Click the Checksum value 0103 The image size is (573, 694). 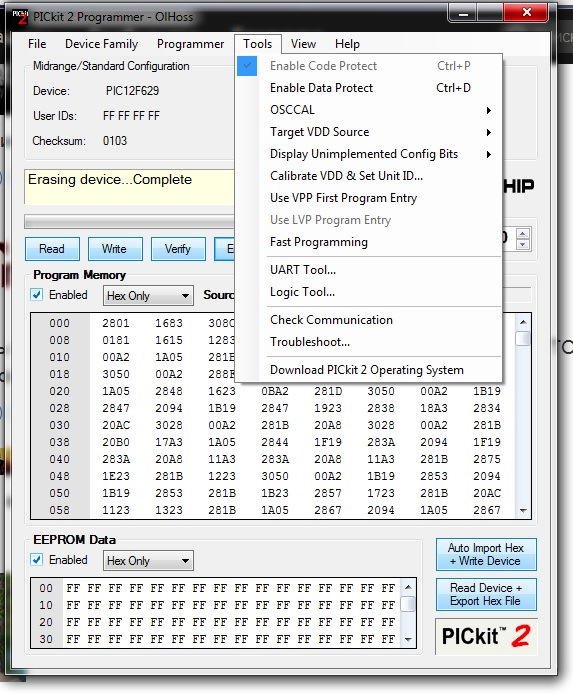pyautogui.click(x=115, y=141)
